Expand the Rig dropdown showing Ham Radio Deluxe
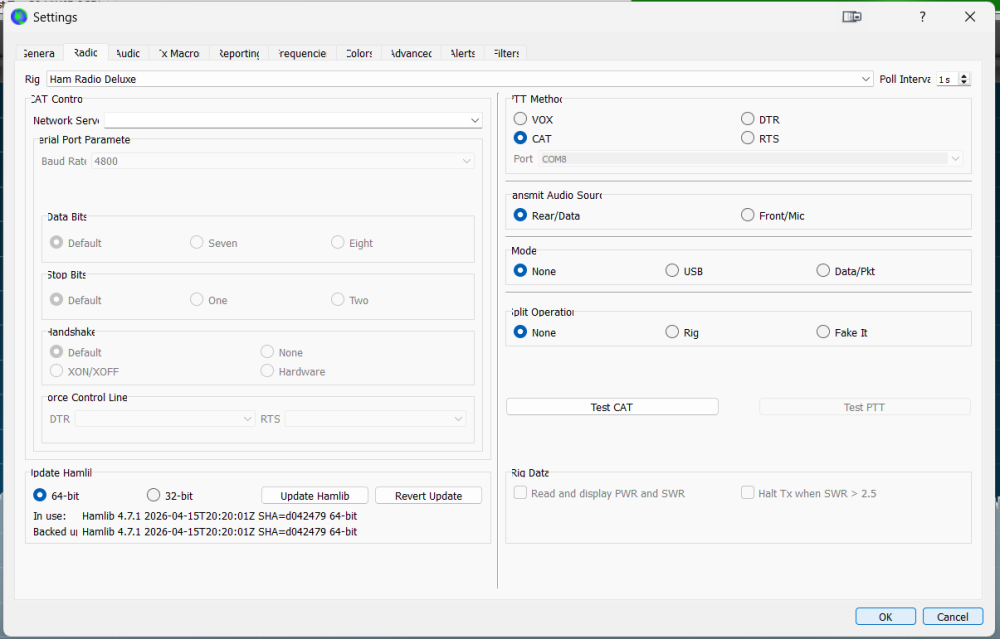 click(x=459, y=79)
